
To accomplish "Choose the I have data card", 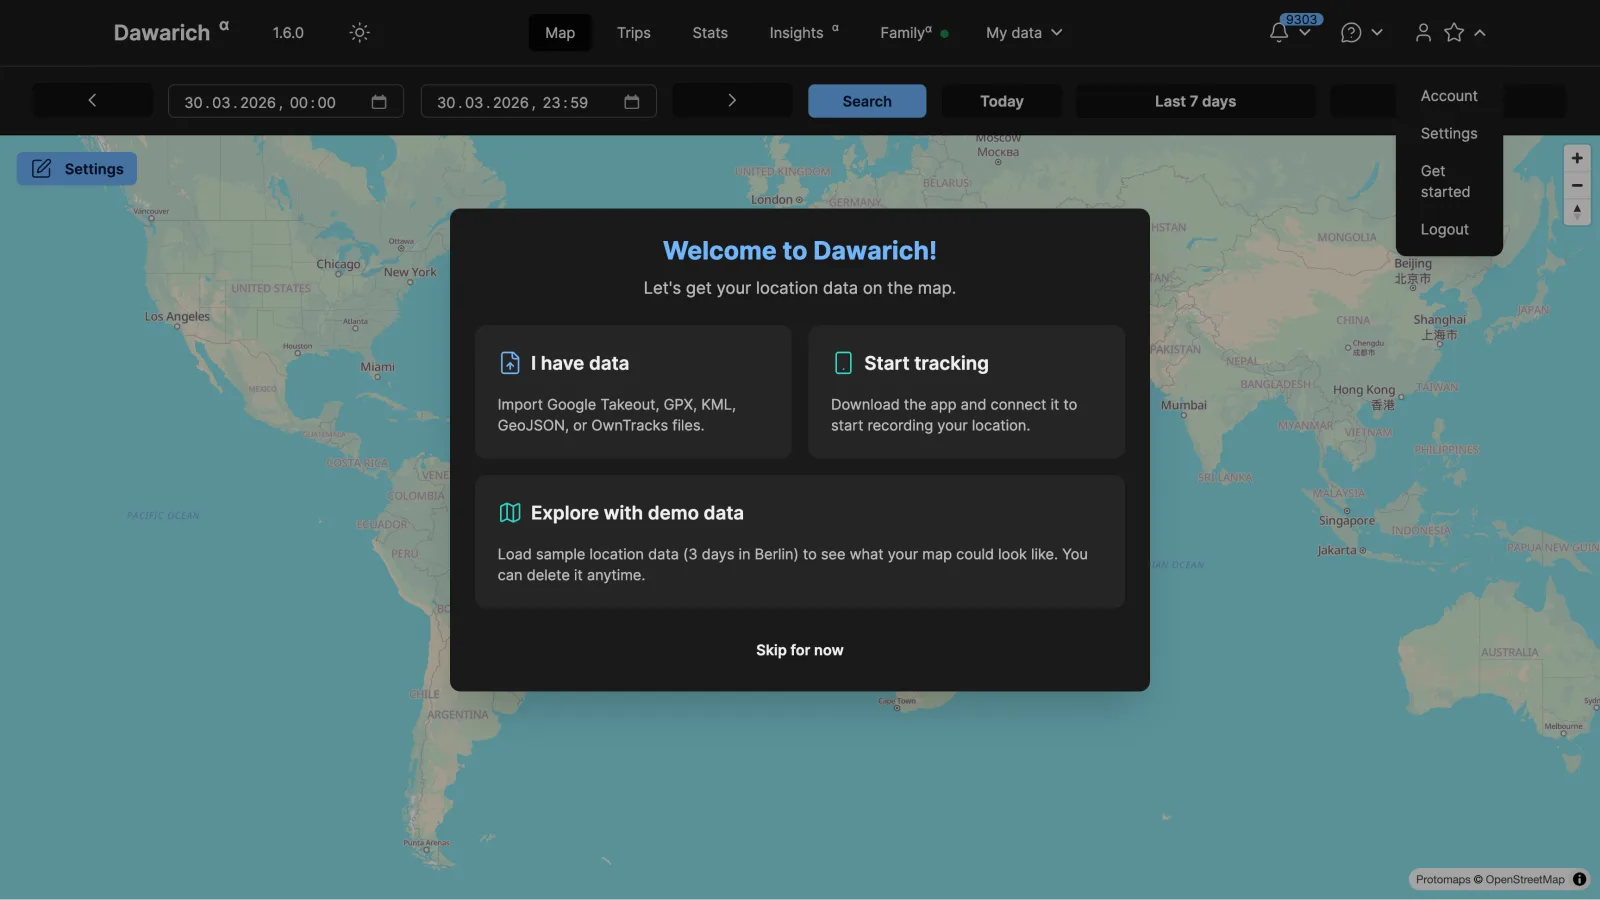I will (x=633, y=392).
